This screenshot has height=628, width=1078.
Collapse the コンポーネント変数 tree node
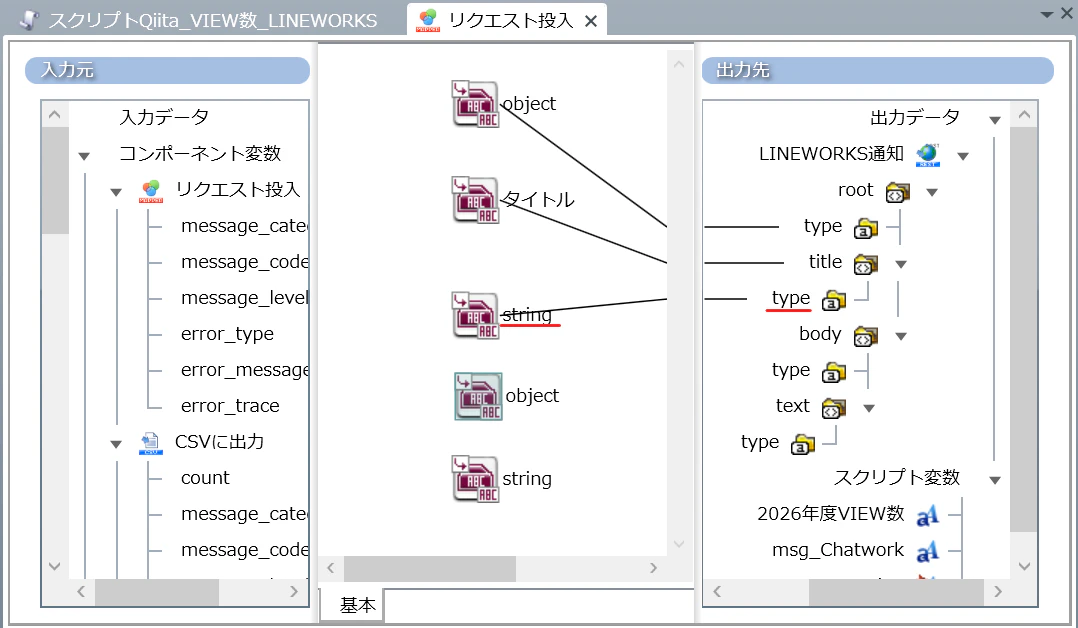[x=84, y=156]
